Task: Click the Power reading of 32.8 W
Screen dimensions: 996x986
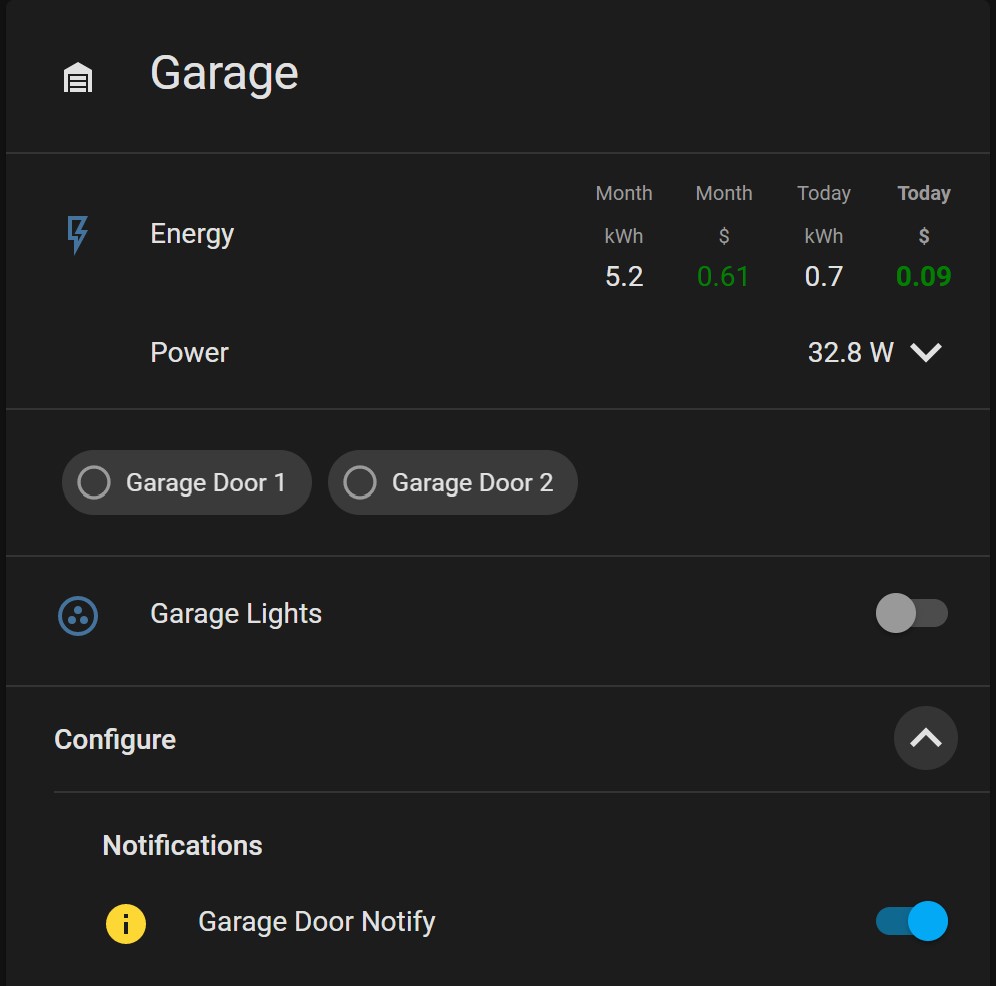Action: tap(850, 352)
